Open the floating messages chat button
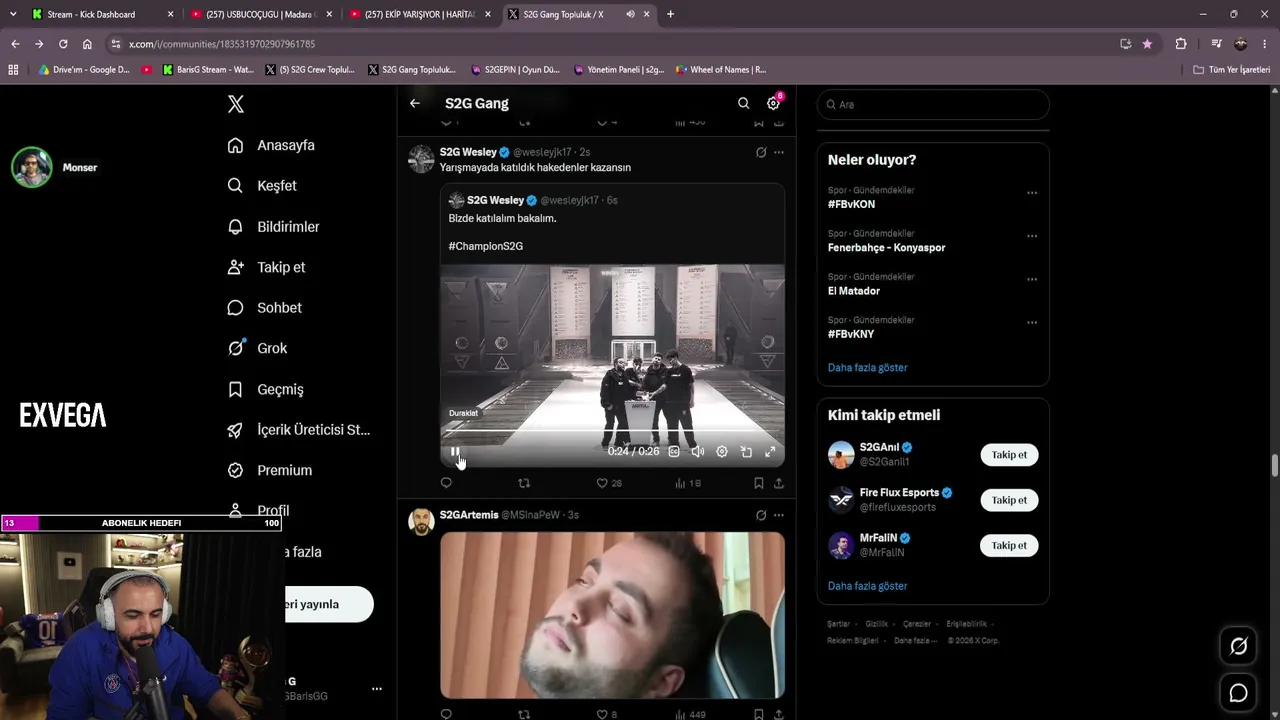This screenshot has width=1280, height=720. pyautogui.click(x=1238, y=692)
